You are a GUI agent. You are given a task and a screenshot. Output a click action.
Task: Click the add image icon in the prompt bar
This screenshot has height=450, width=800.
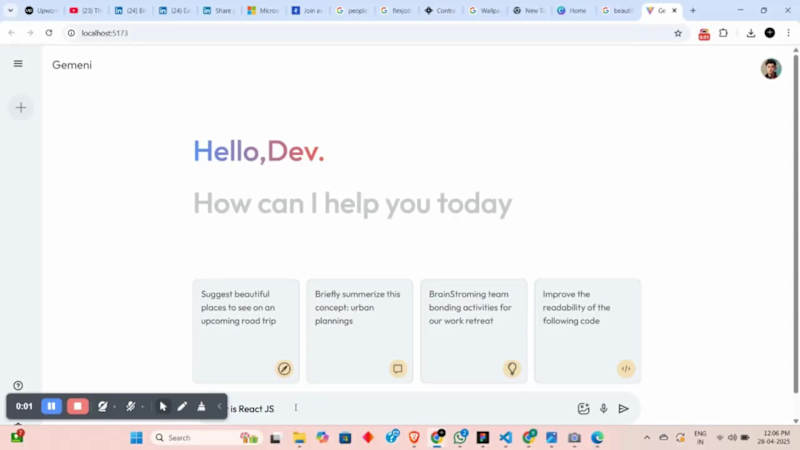583,408
